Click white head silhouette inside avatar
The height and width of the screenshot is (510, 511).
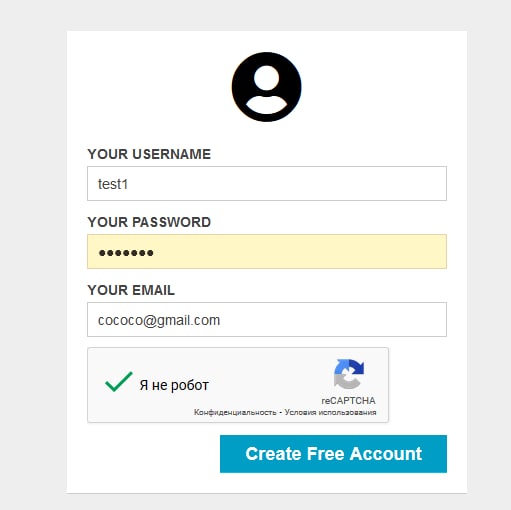pyautogui.click(x=266, y=79)
